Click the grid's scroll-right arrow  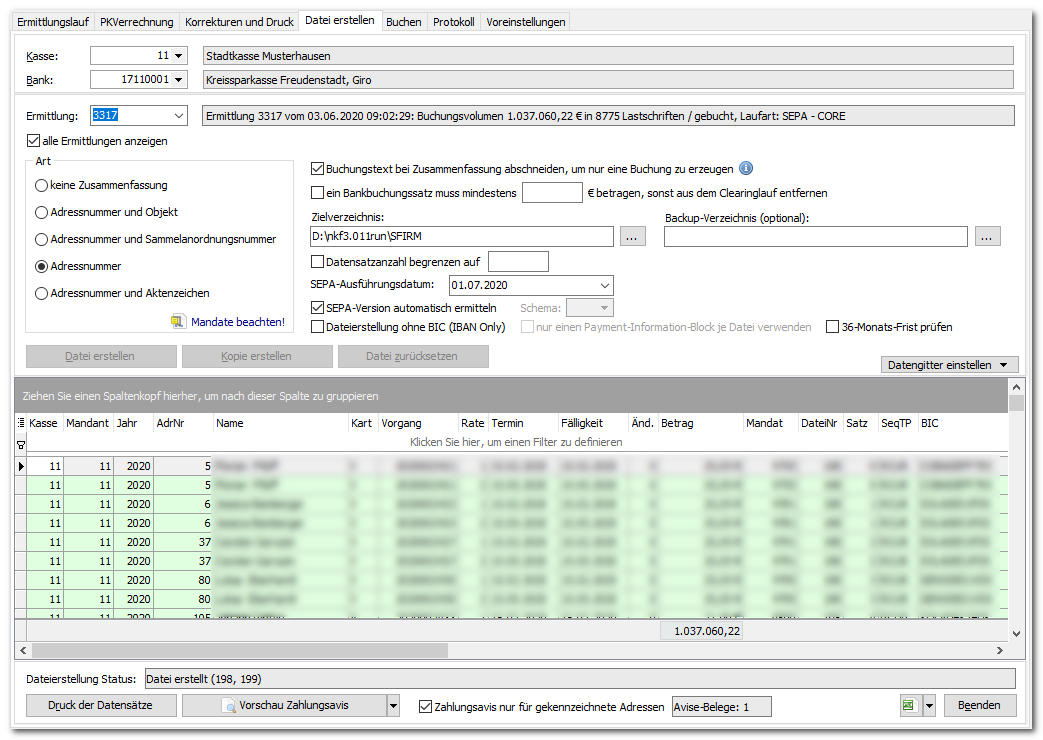pos(1000,650)
